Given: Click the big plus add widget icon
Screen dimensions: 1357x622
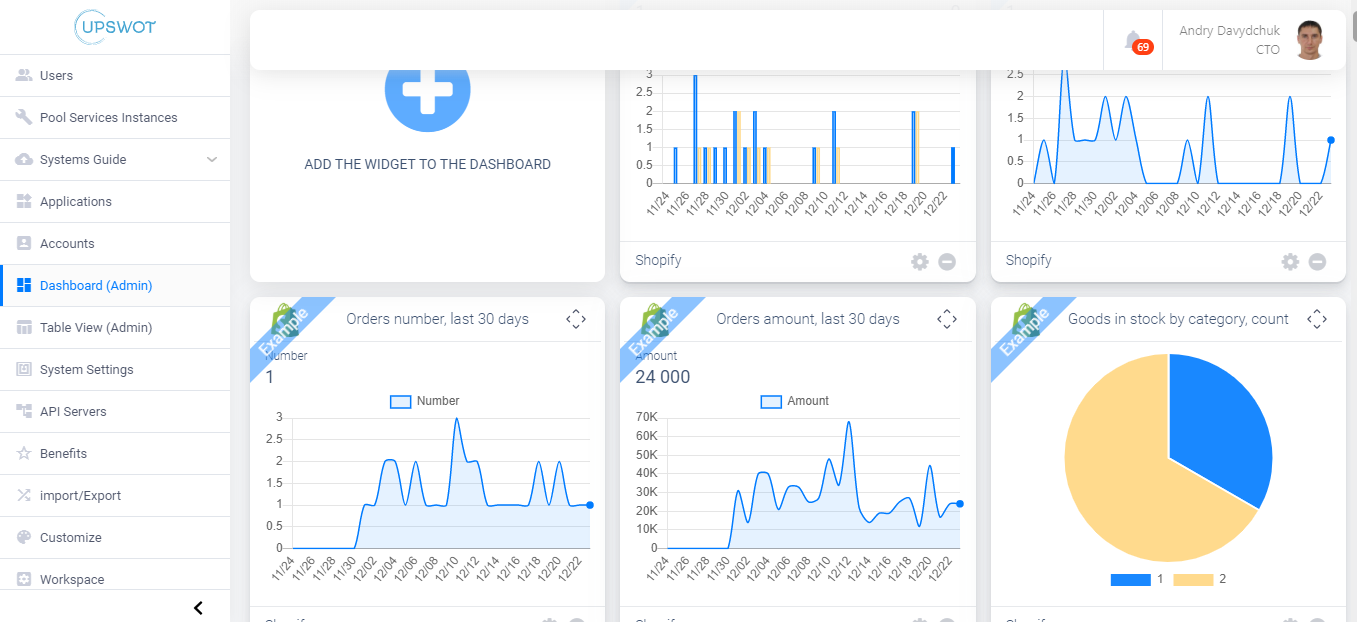Looking at the screenshot, I should pos(427,89).
